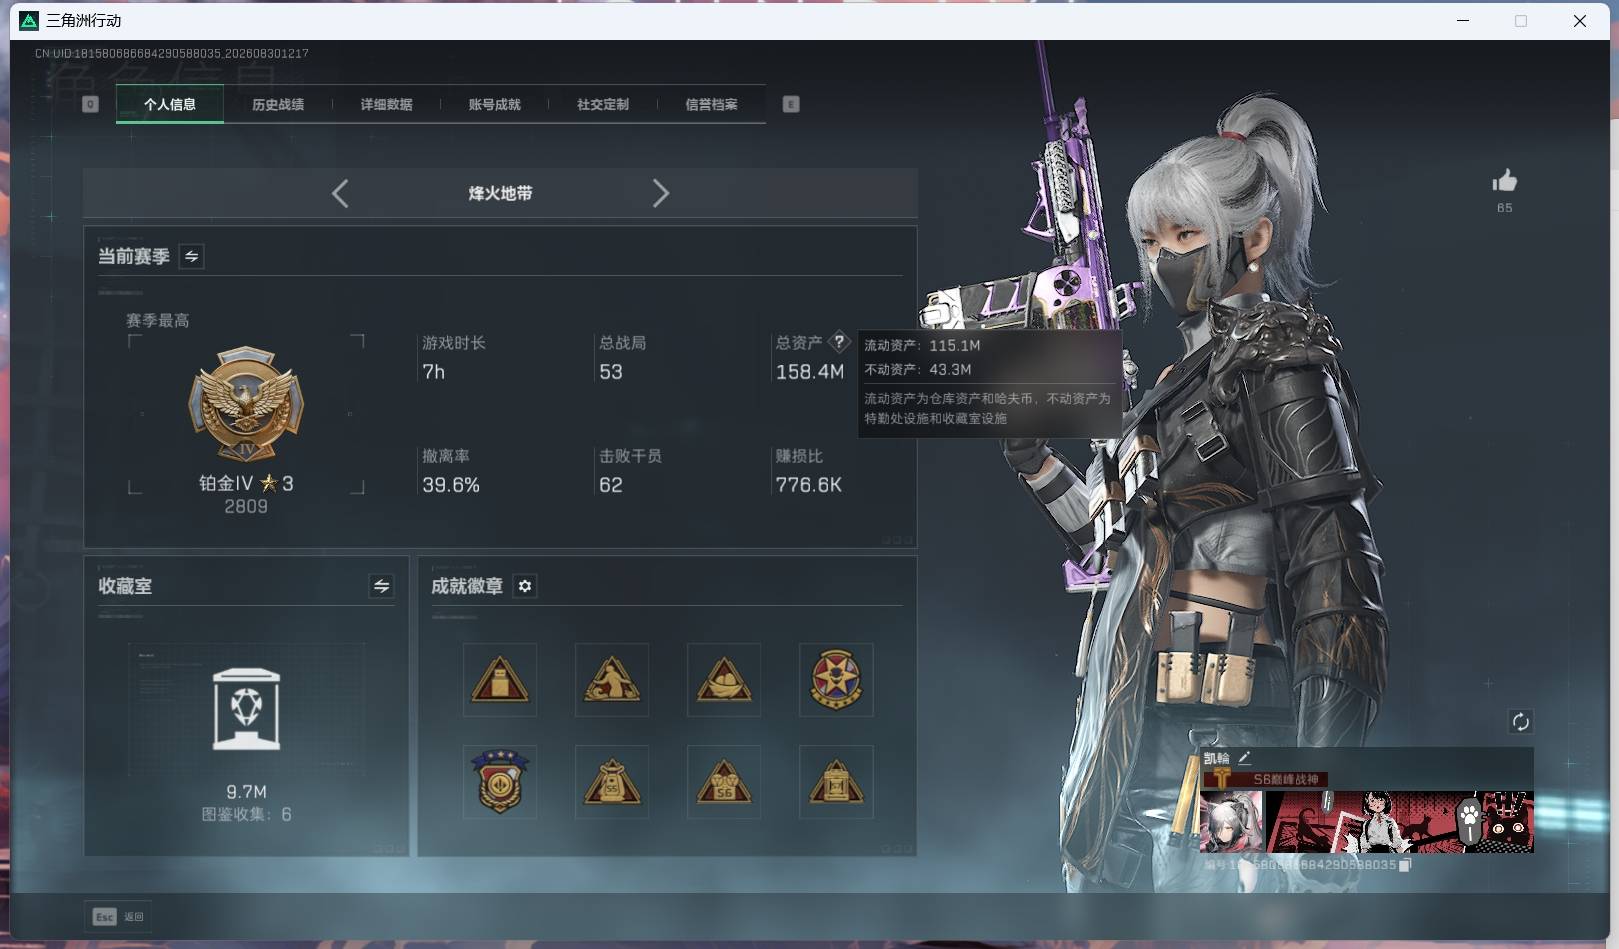Open the 个人信息 tab

pyautogui.click(x=170, y=104)
